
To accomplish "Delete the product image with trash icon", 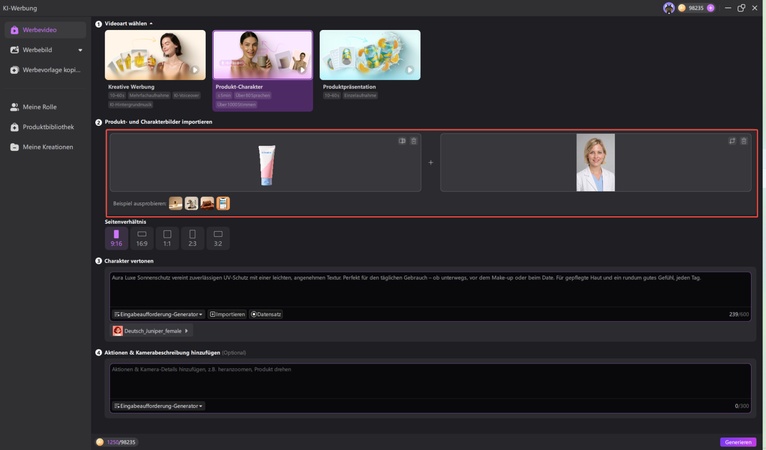I will click(414, 141).
